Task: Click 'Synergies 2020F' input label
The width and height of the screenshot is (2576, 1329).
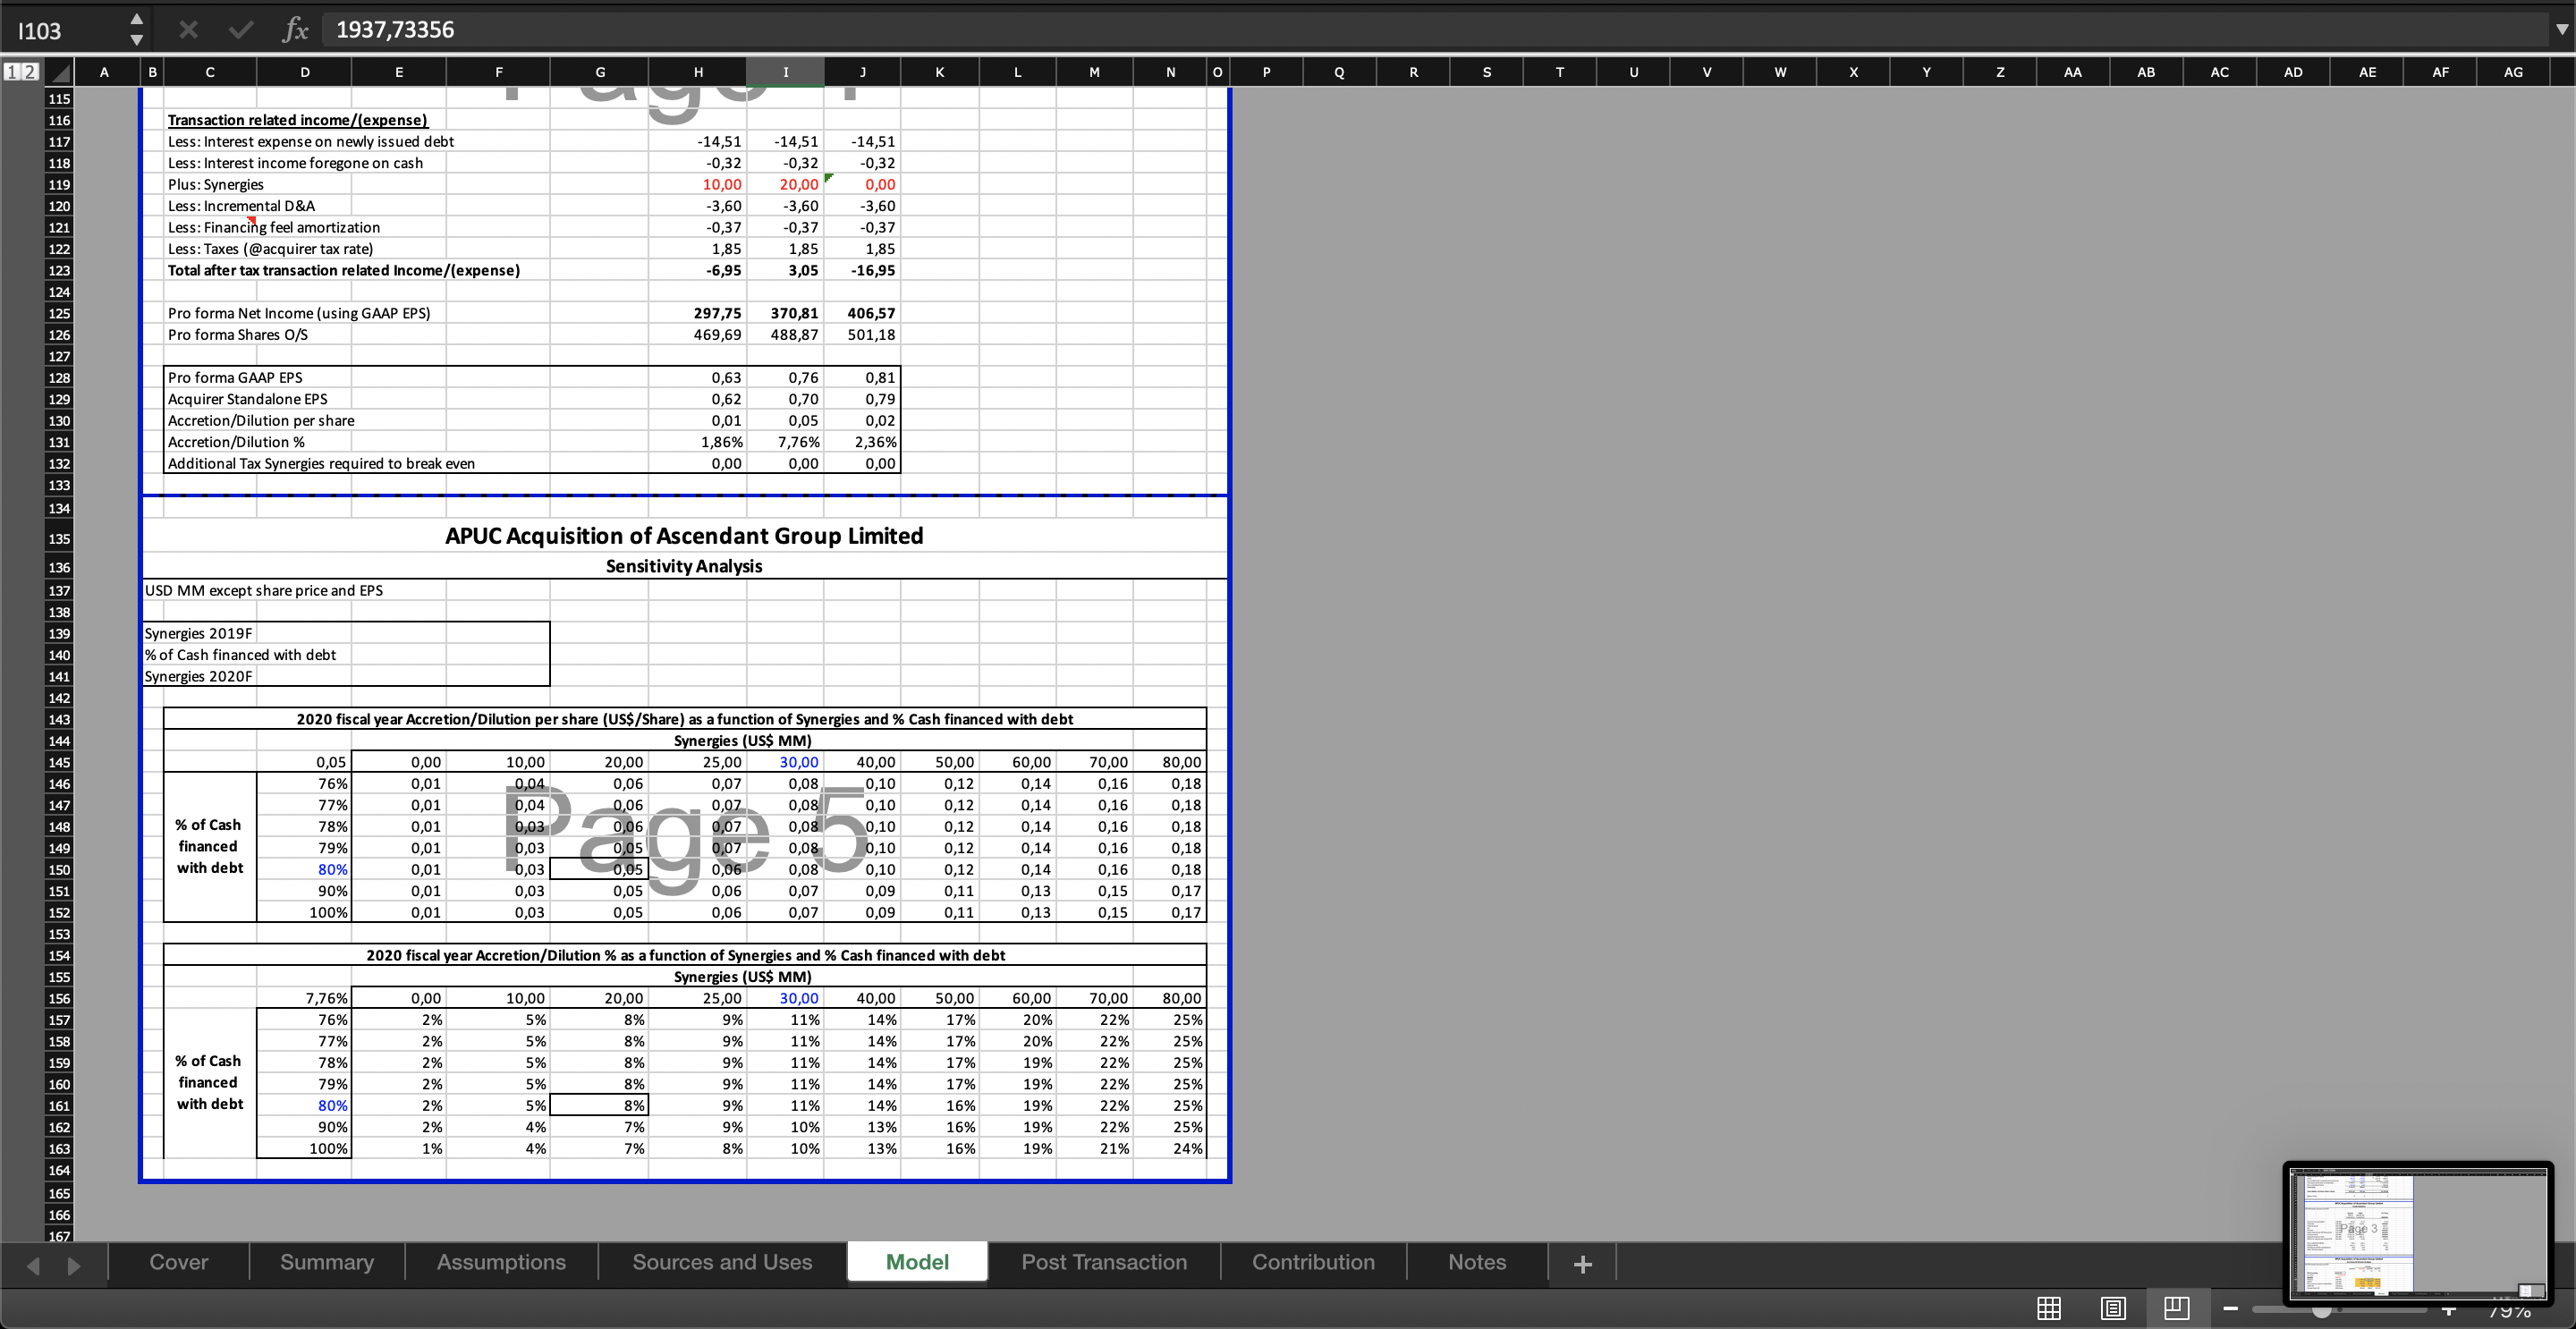Action: 198,677
